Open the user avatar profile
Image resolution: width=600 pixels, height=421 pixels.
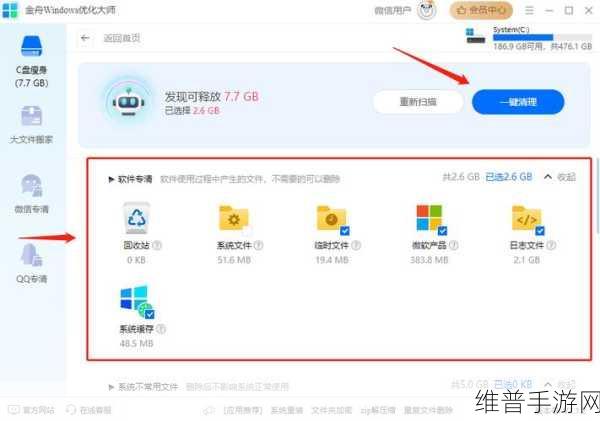point(427,10)
